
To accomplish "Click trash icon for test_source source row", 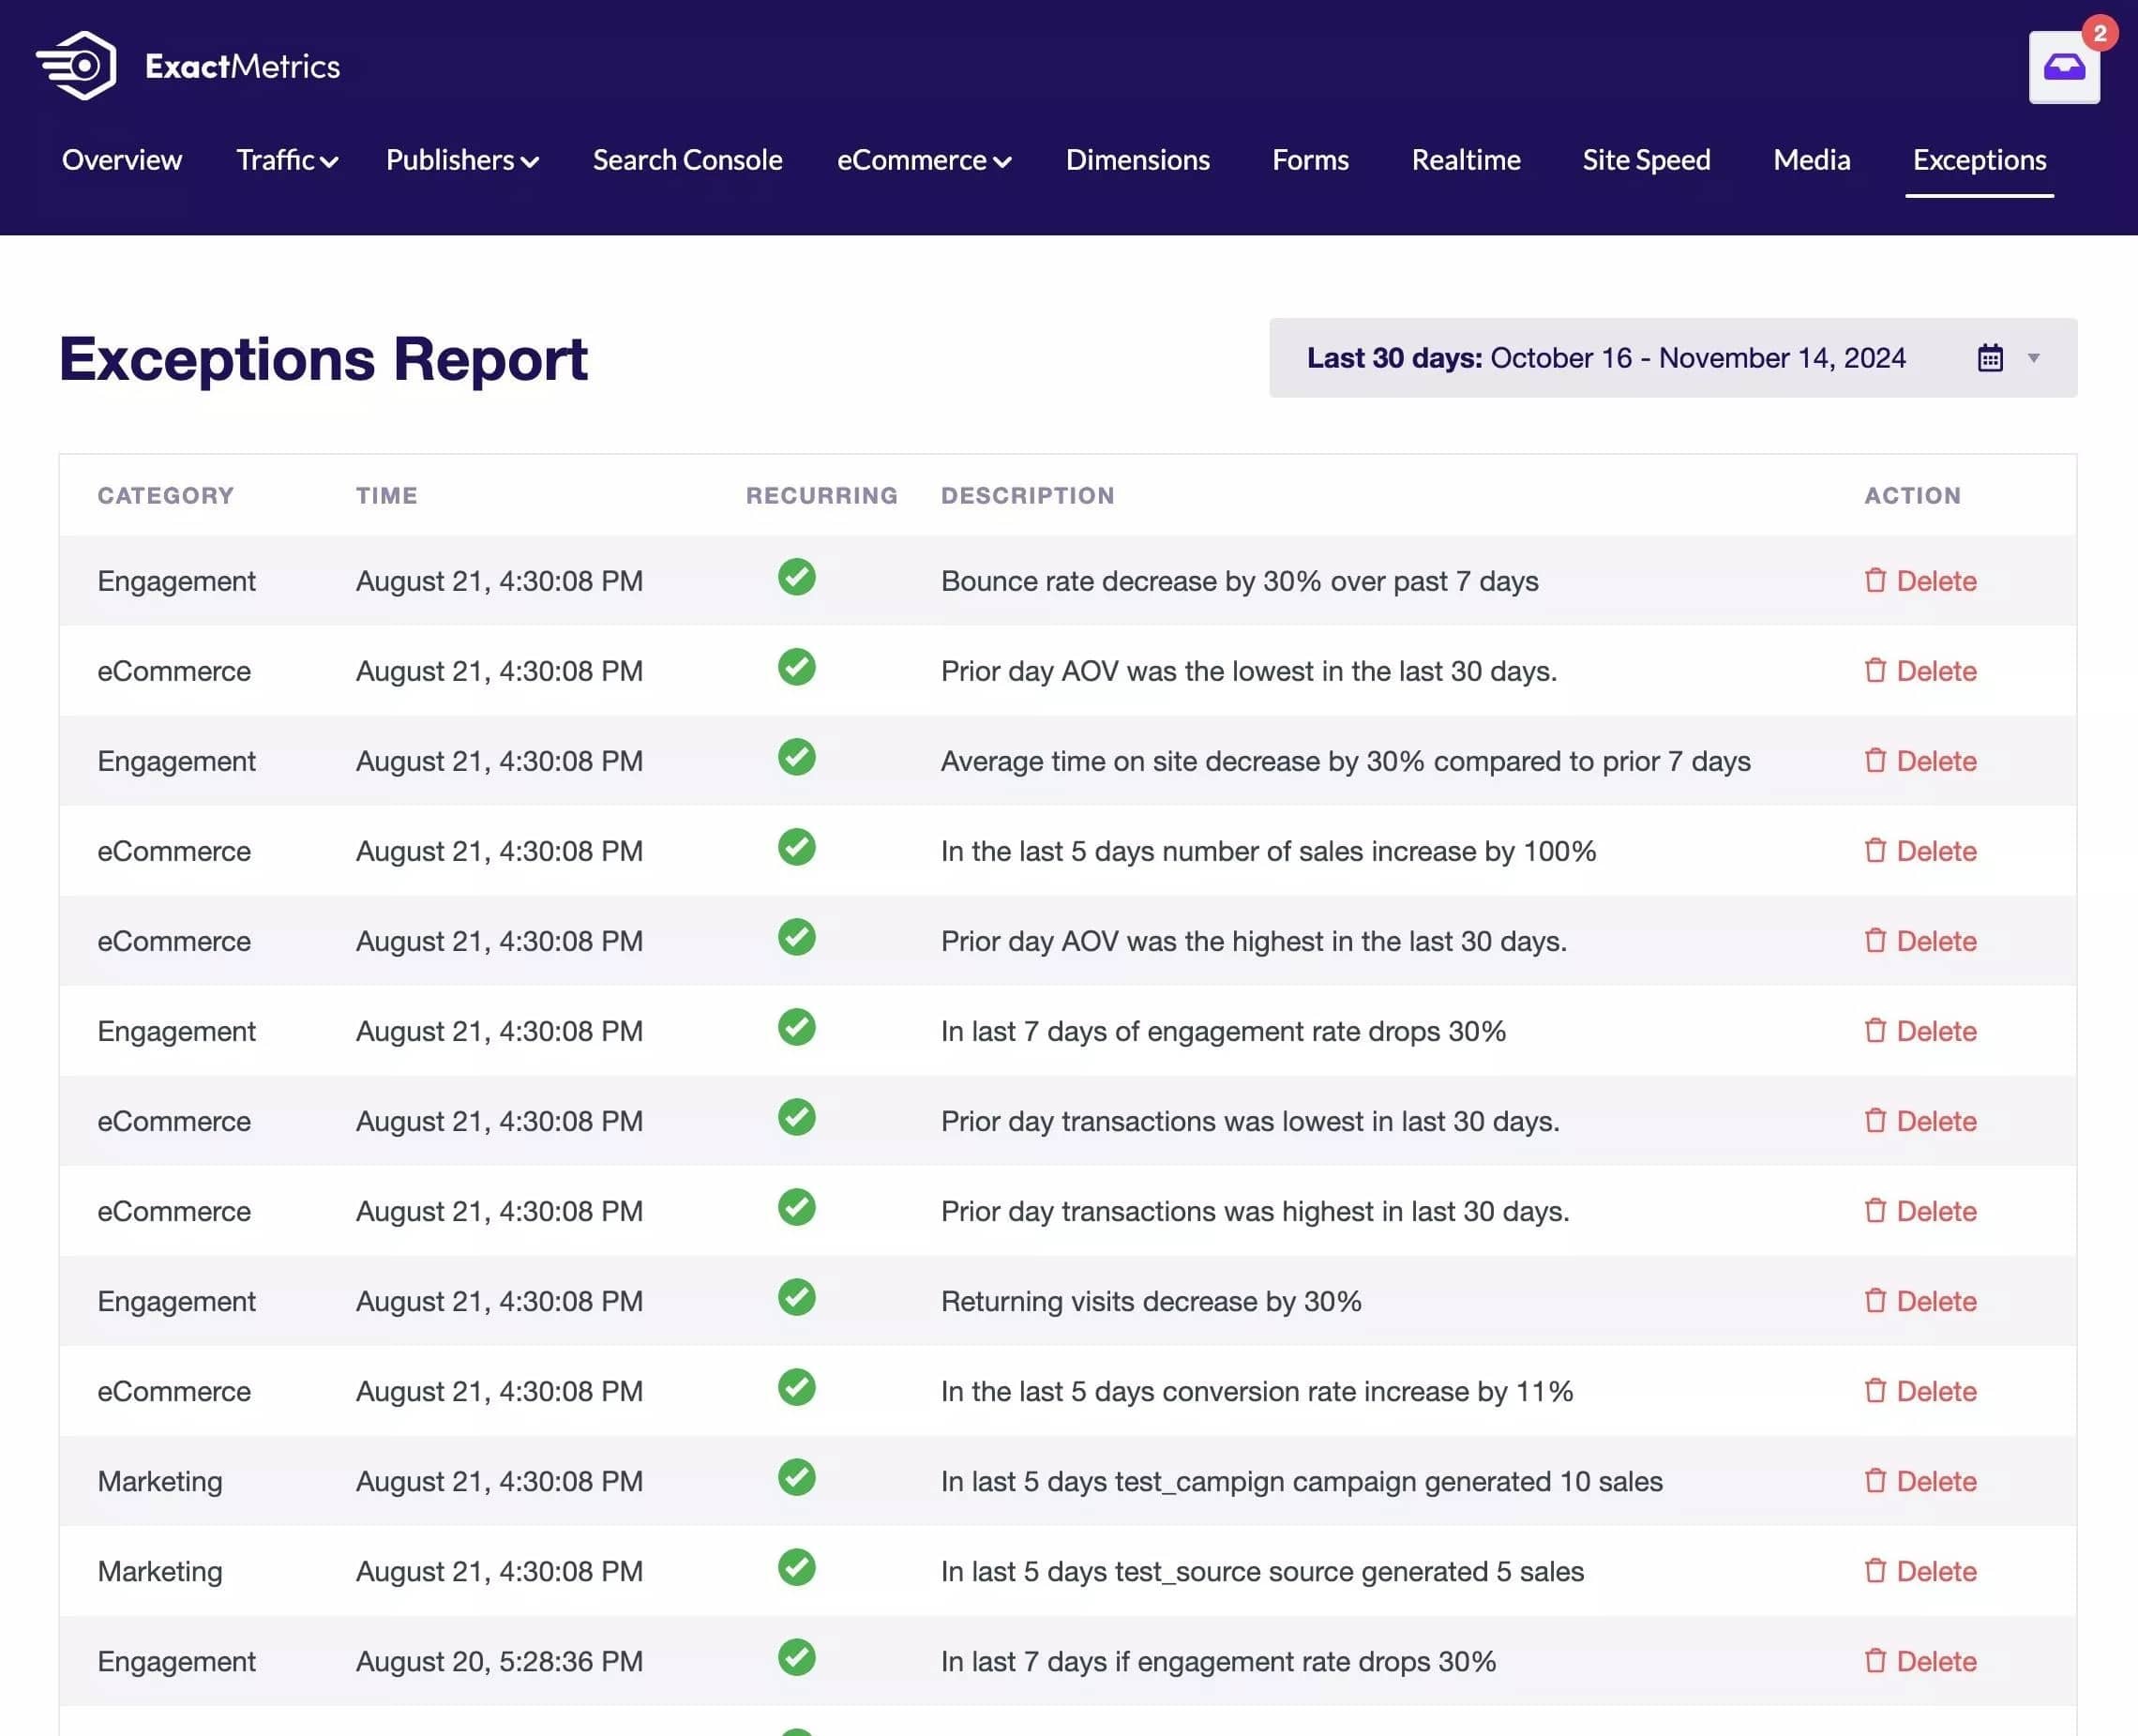I will [x=1875, y=1571].
